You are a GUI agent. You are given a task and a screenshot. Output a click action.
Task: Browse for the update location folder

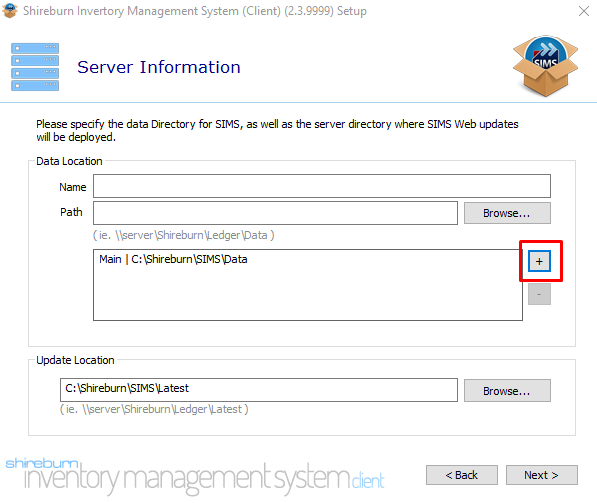(507, 391)
